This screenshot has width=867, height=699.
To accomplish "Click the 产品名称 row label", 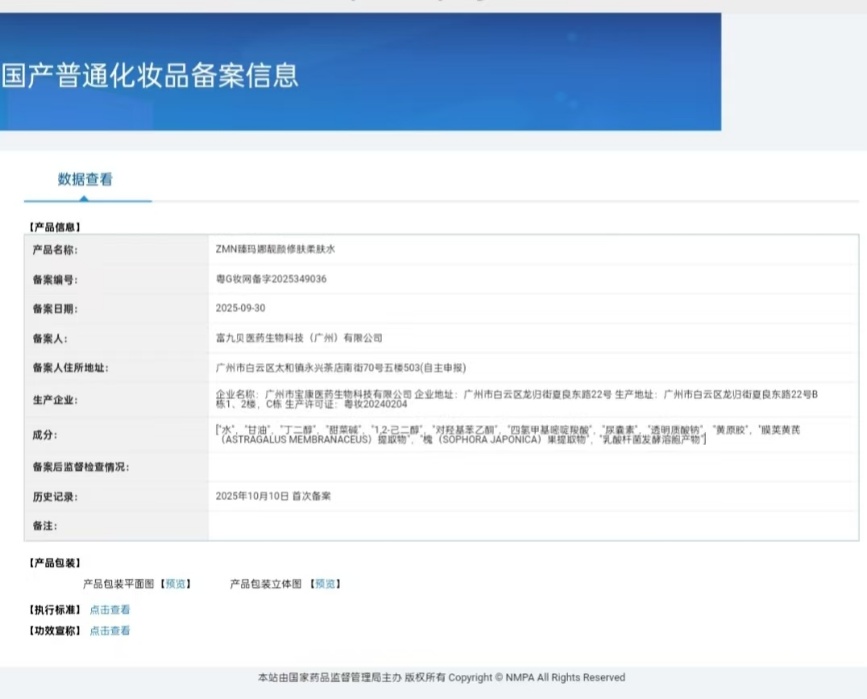I will (55, 250).
